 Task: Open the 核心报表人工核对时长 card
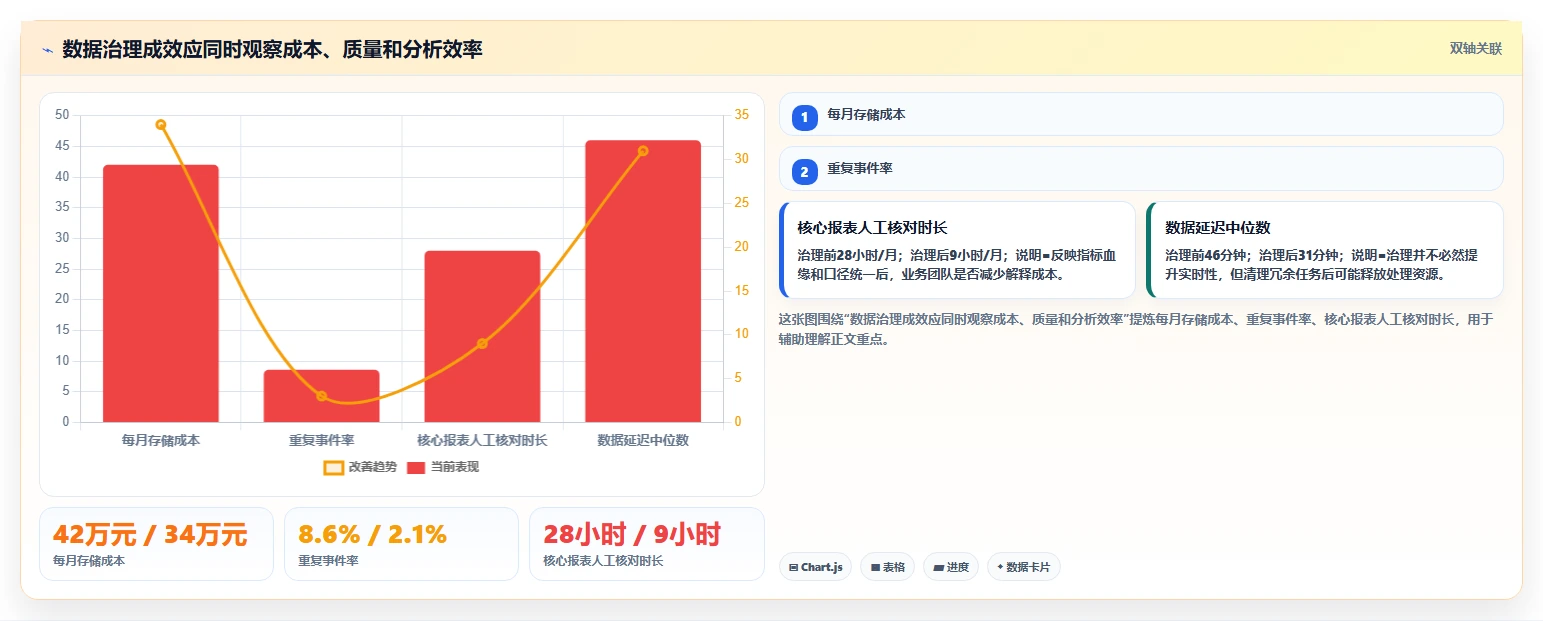coord(957,250)
